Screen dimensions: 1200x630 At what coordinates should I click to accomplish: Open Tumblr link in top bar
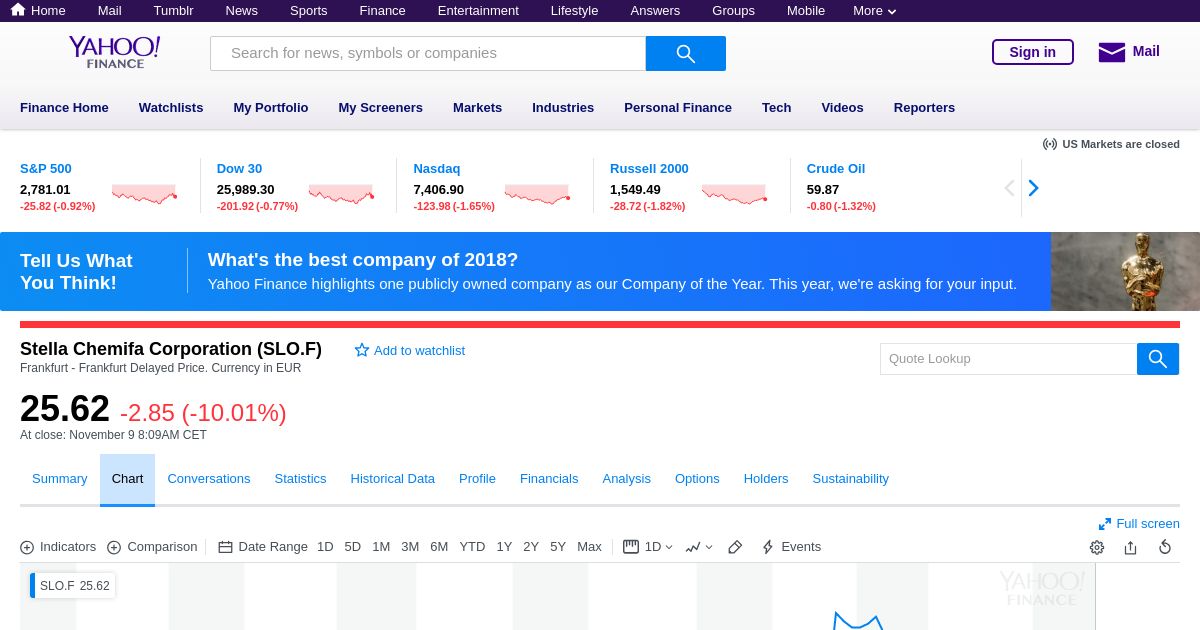174,10
